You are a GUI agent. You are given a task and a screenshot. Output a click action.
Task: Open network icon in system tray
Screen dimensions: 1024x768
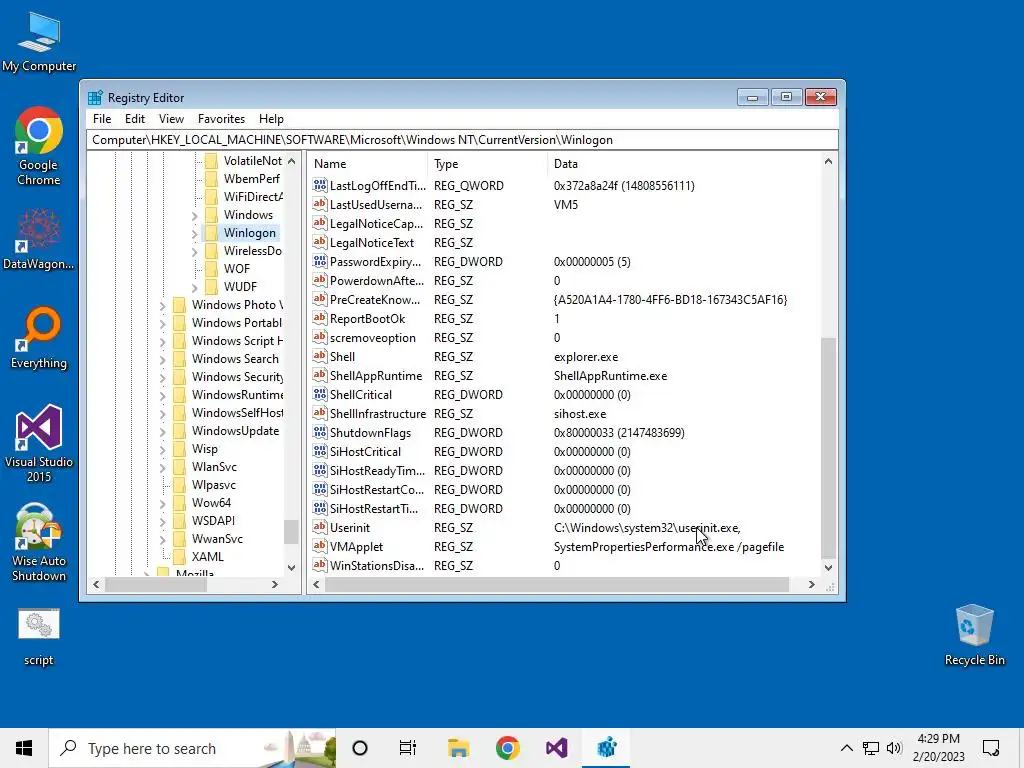871,748
